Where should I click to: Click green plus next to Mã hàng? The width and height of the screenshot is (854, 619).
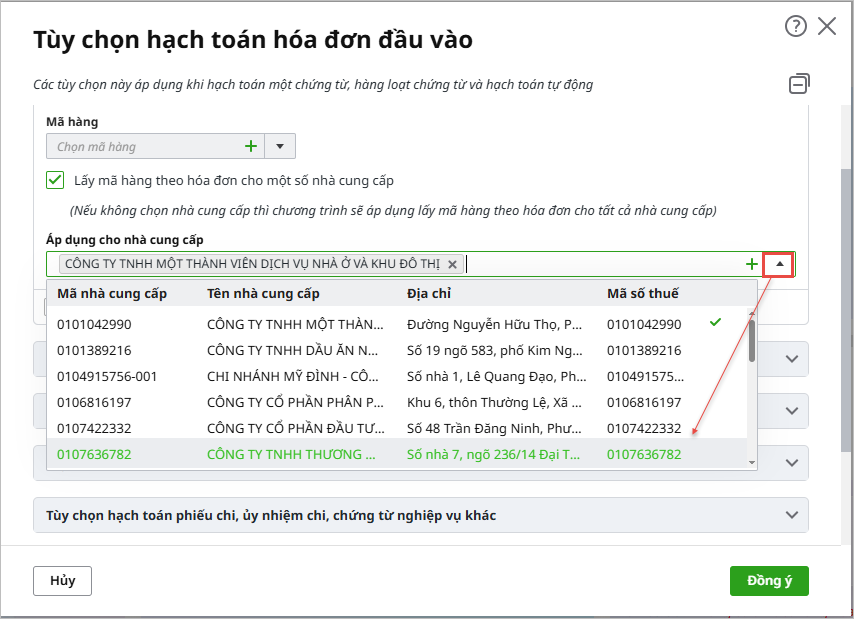[251, 147]
